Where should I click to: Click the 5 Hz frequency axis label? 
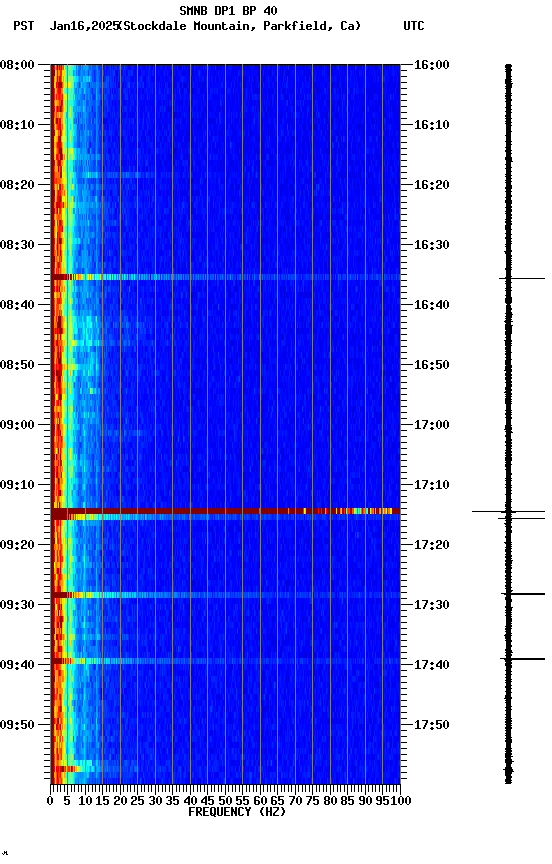point(67,801)
